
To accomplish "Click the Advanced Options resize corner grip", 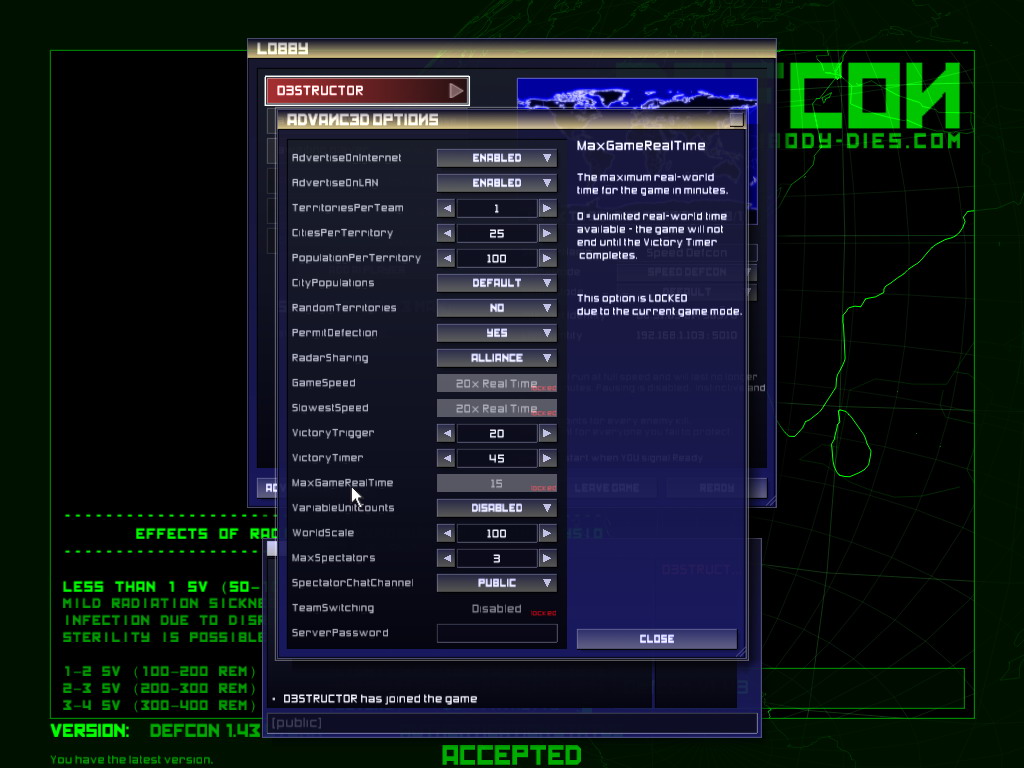I will (x=741, y=652).
